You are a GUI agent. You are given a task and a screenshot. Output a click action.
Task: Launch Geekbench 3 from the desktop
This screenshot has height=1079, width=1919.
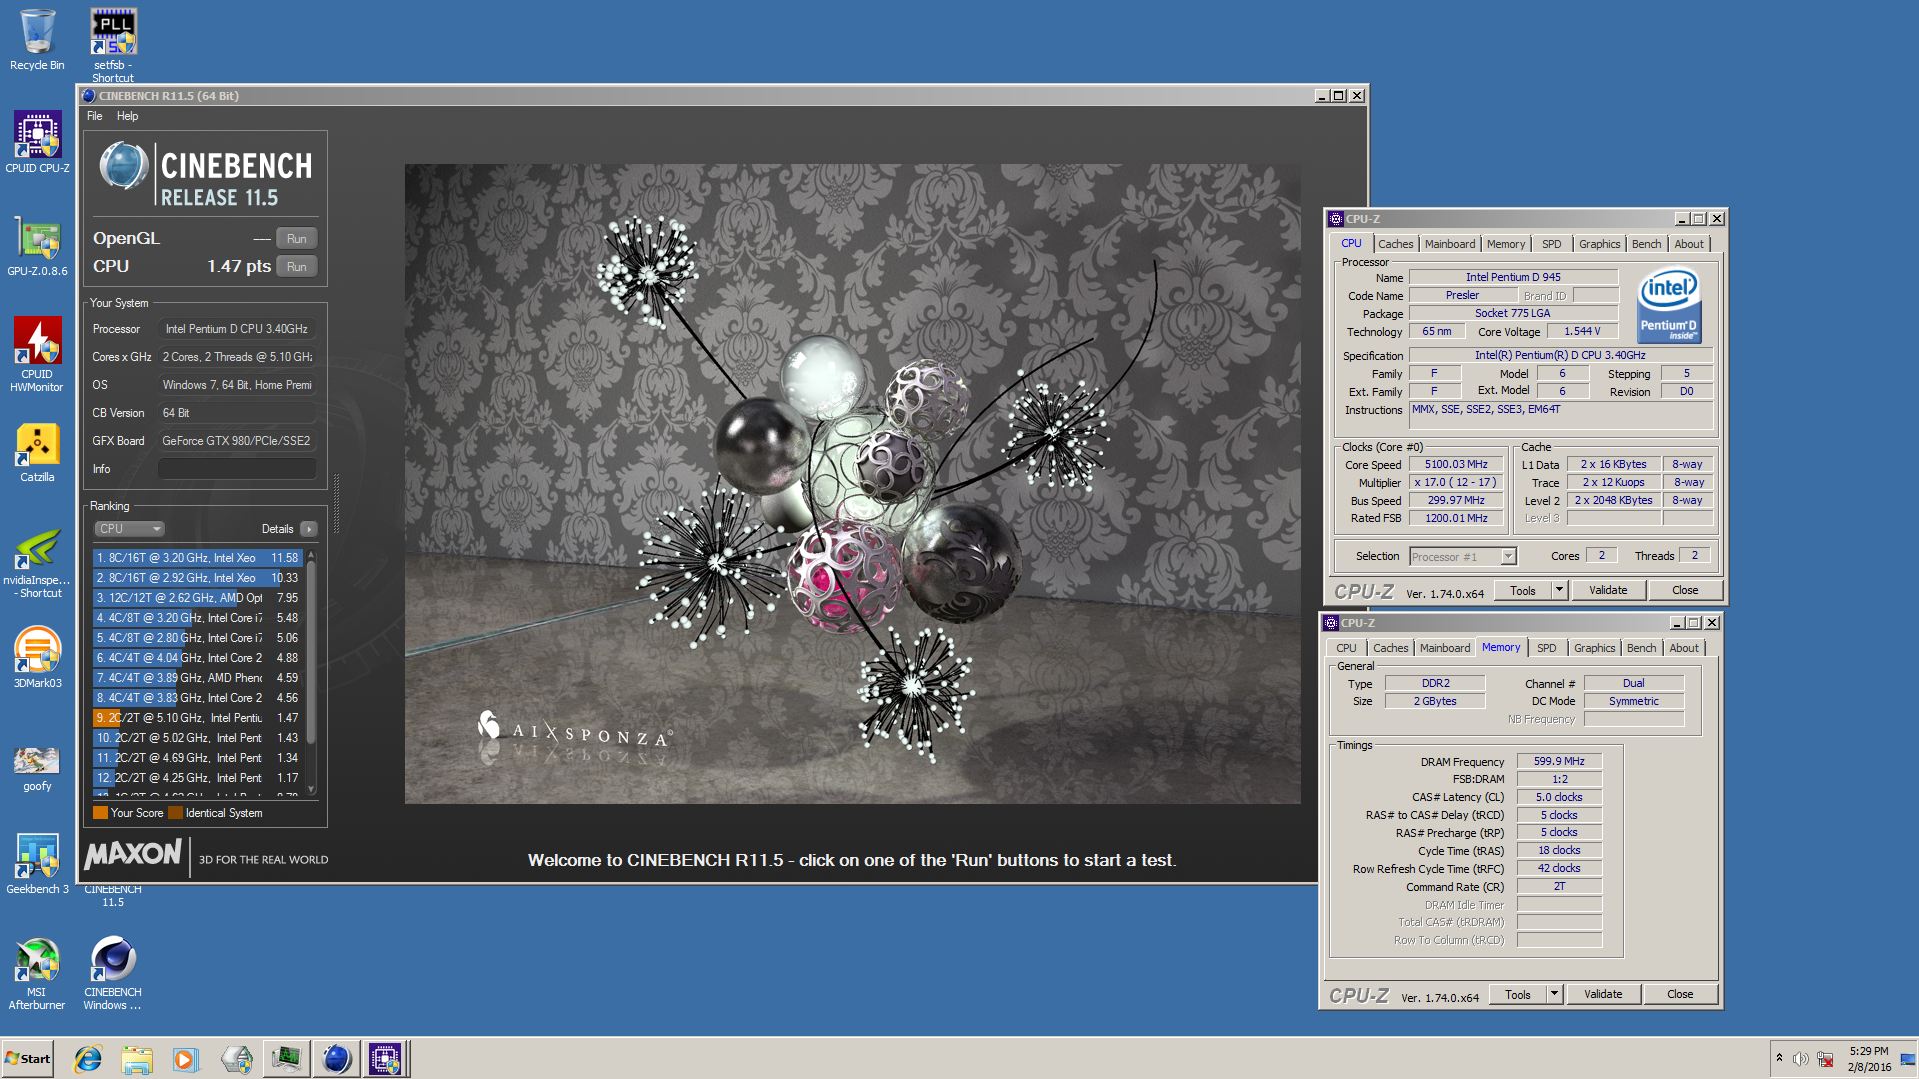click(37, 864)
